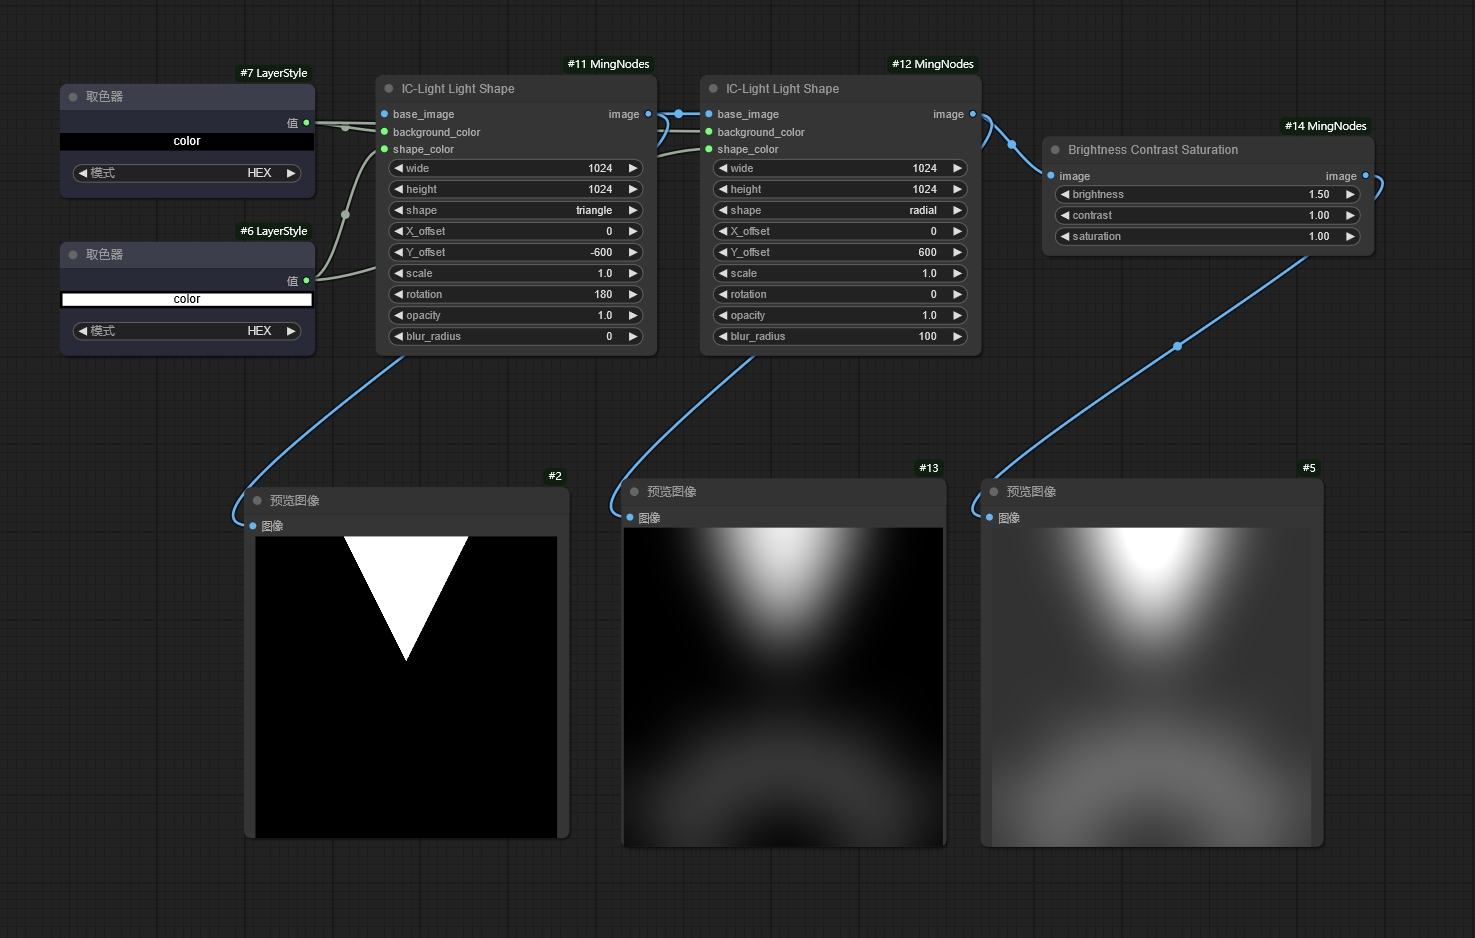Click the 值 output port of node #6

(306, 281)
